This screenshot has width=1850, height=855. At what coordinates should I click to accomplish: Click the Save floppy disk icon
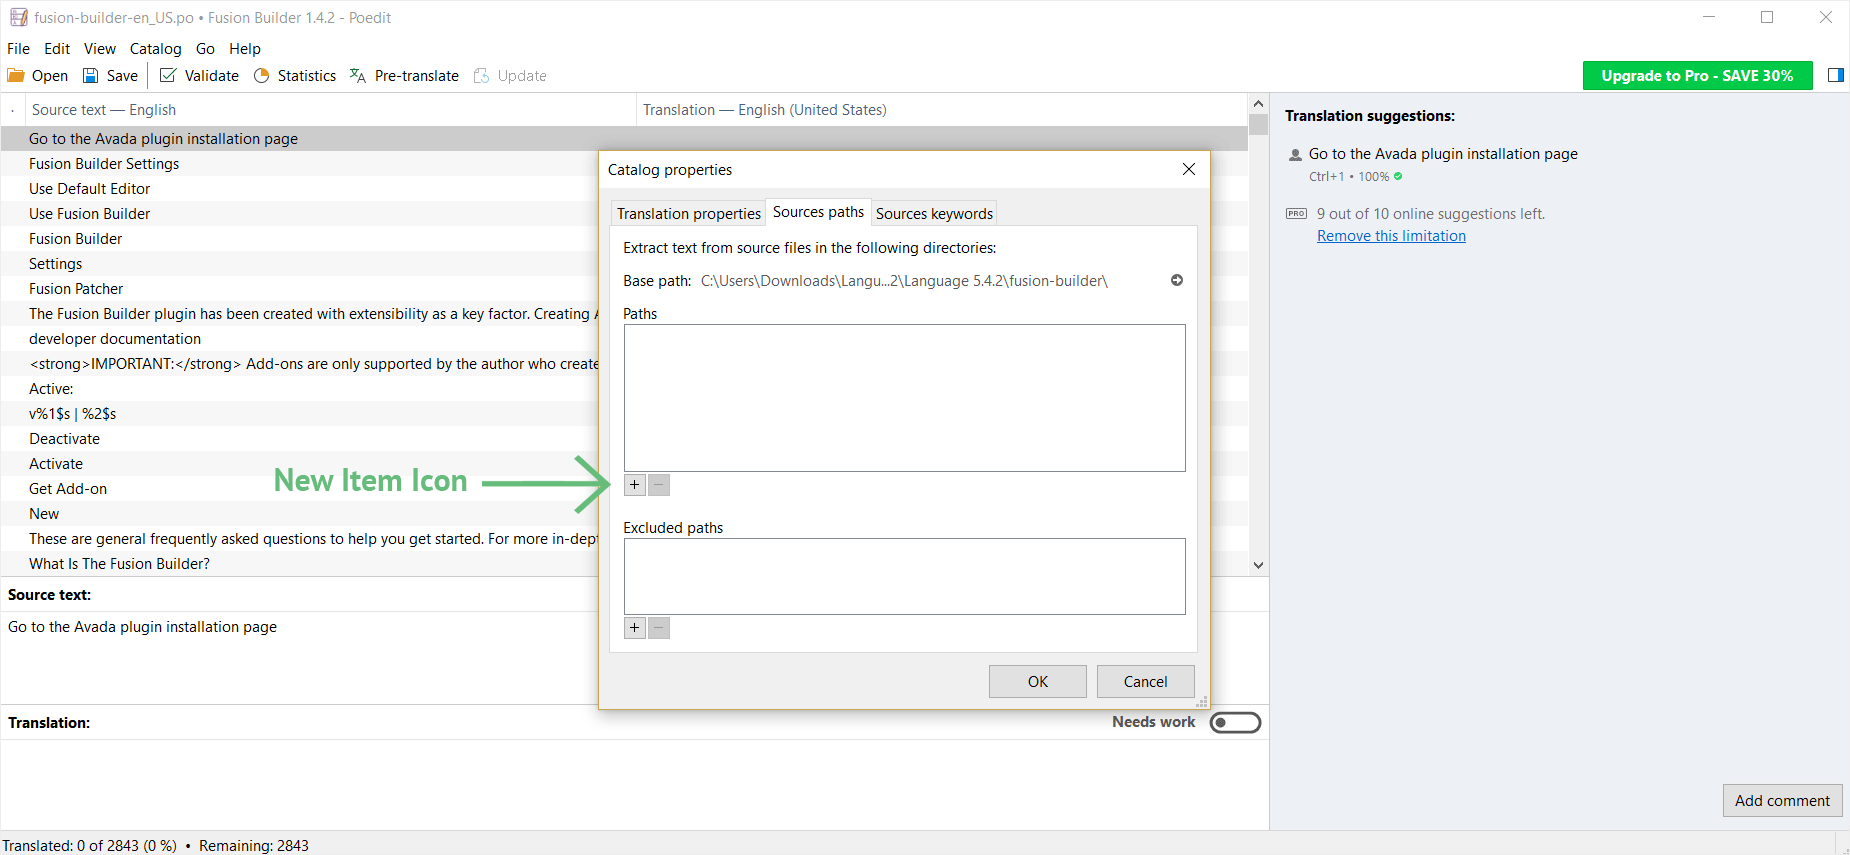[90, 76]
